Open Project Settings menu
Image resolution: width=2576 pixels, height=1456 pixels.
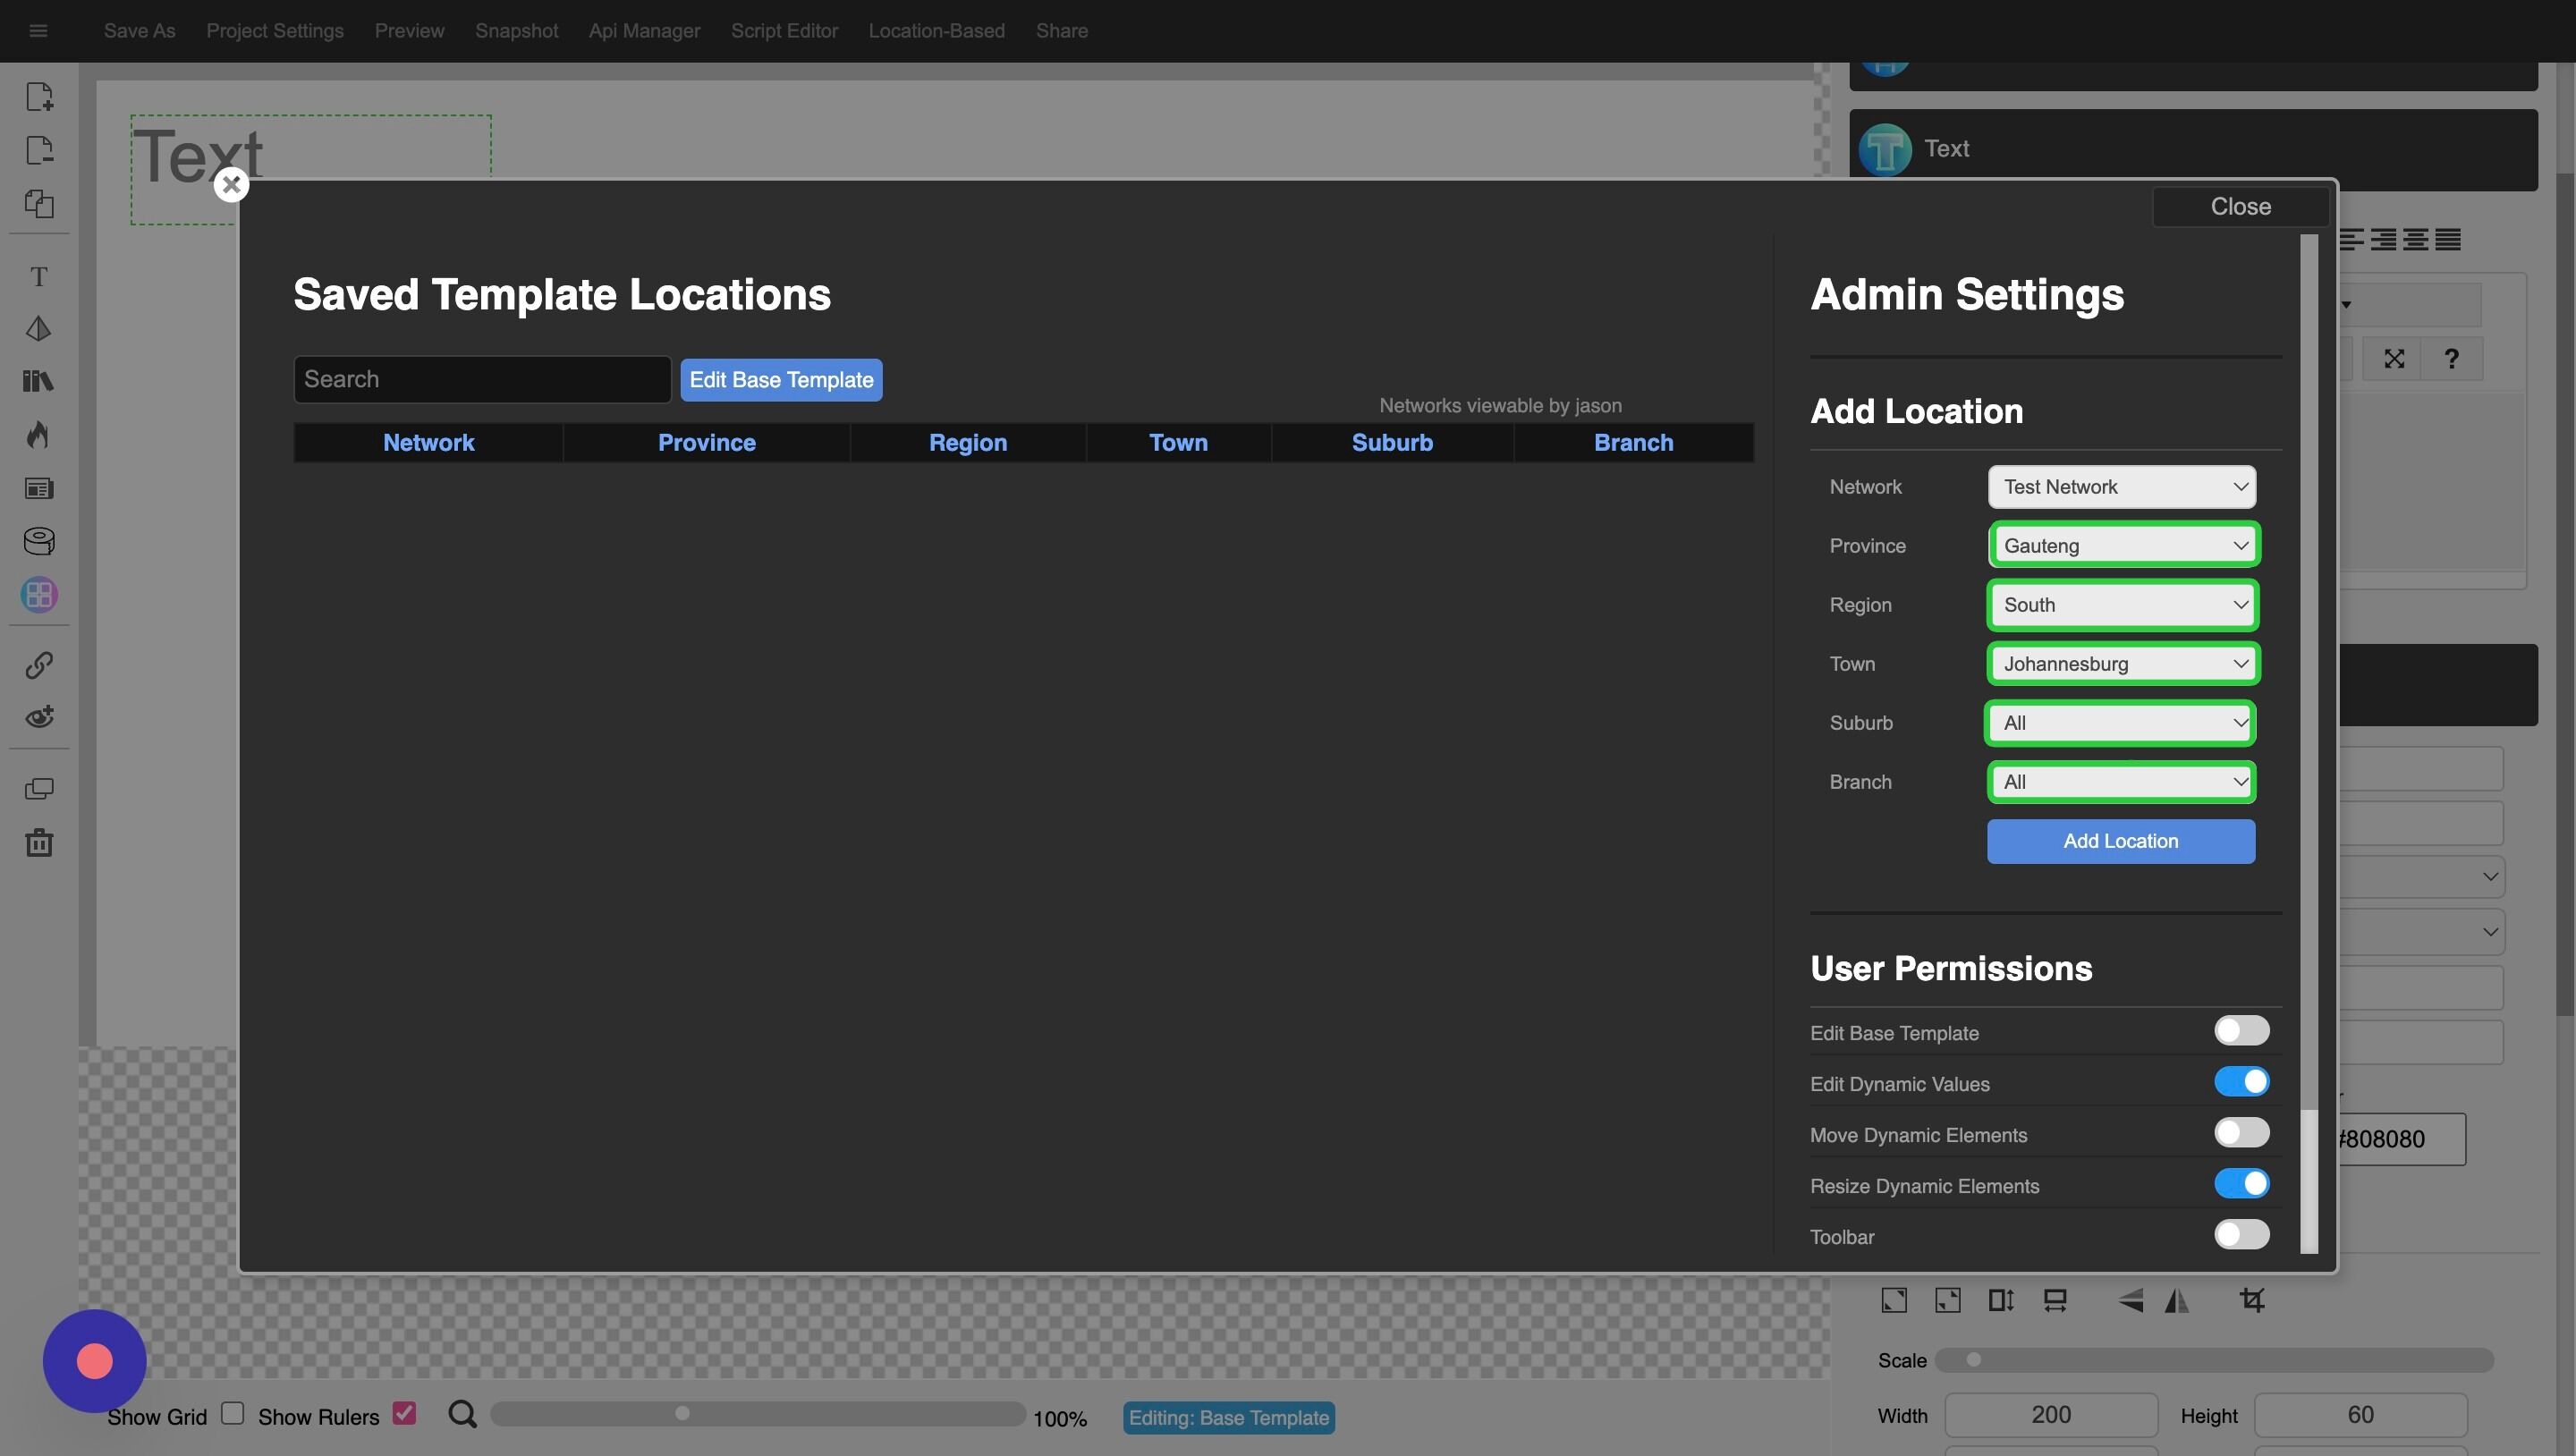275,31
